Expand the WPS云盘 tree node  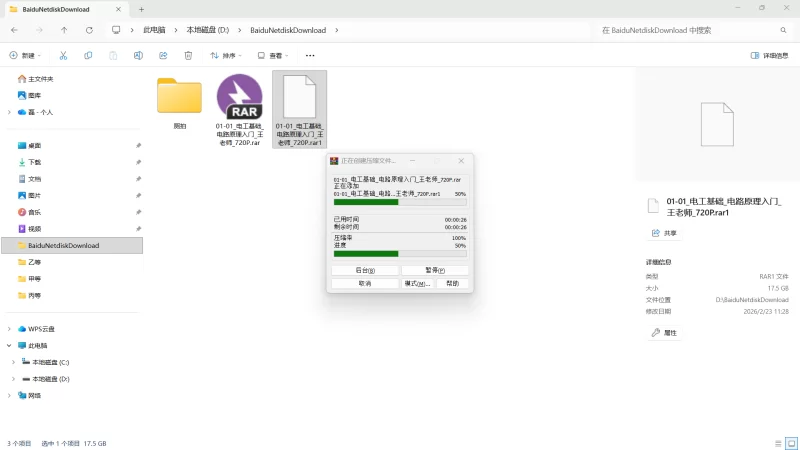click(x=9, y=329)
